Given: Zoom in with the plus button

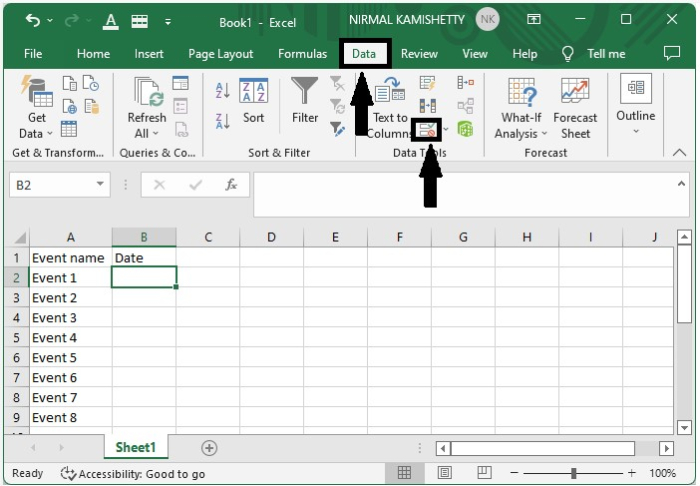Looking at the screenshot, I should tap(632, 473).
